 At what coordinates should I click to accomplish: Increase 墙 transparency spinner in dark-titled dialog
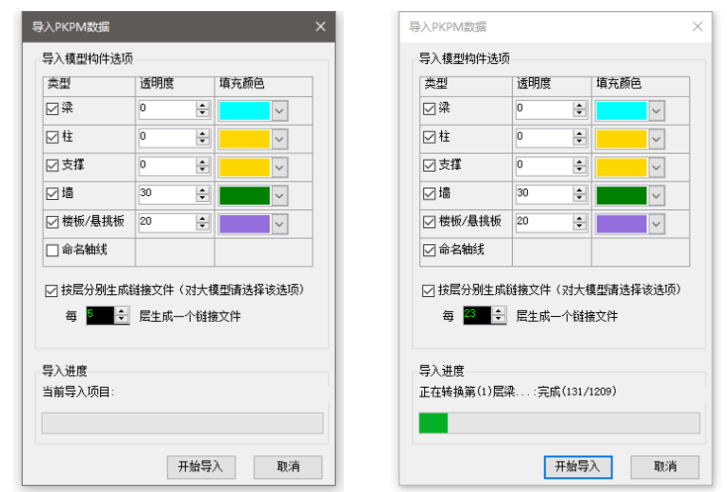point(202,190)
